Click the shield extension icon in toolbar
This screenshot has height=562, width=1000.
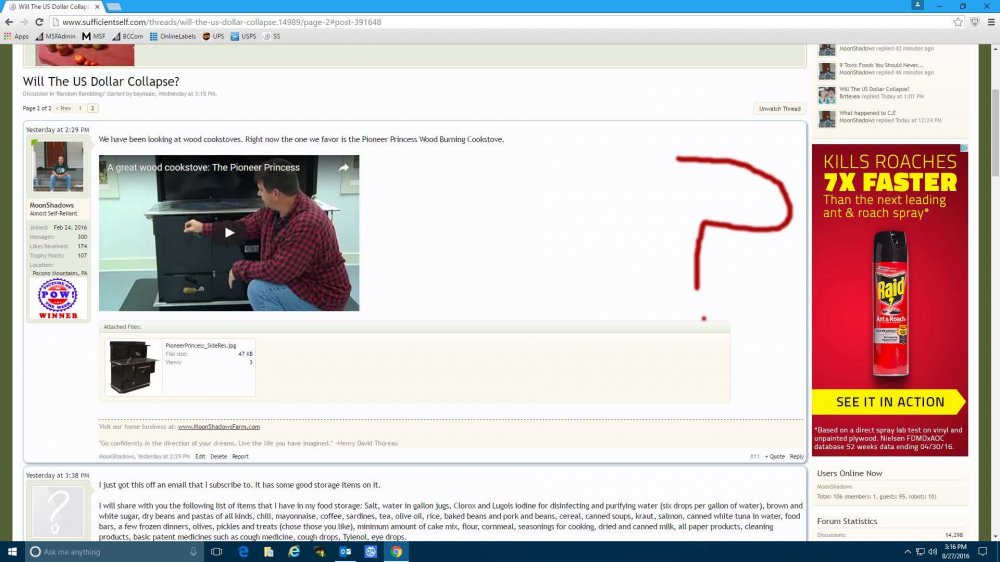pyautogui.click(x=974, y=22)
